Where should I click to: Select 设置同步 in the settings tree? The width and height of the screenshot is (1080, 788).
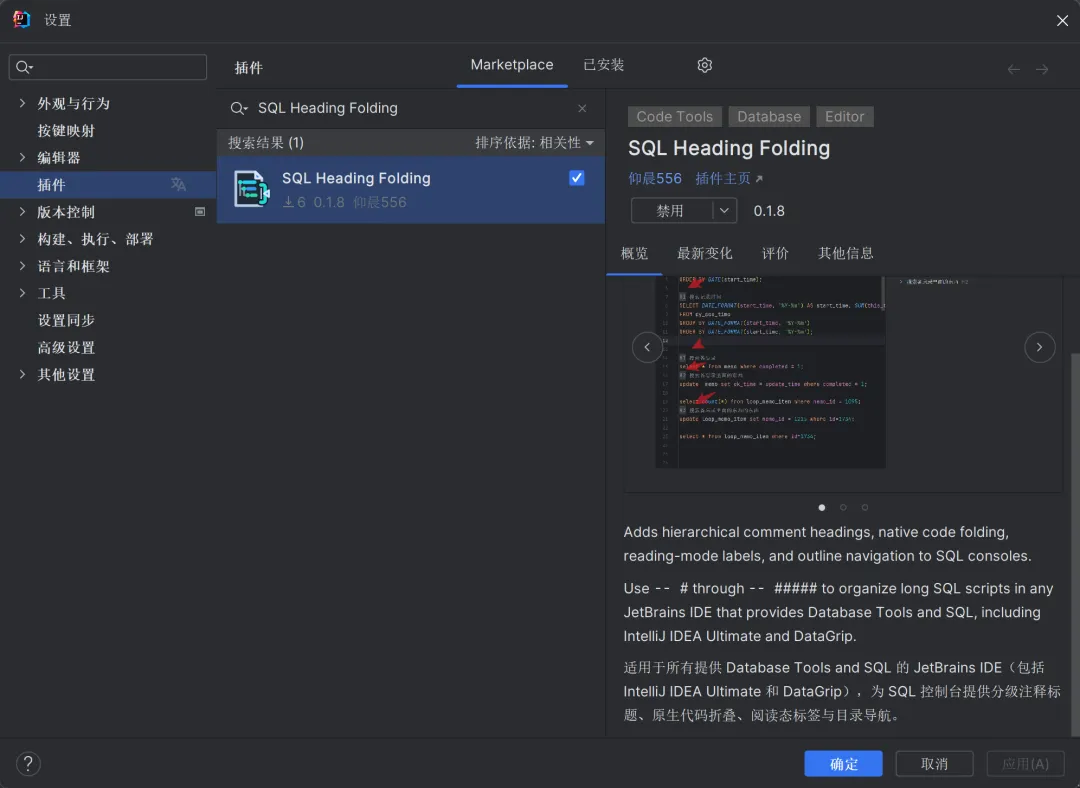click(x=66, y=320)
